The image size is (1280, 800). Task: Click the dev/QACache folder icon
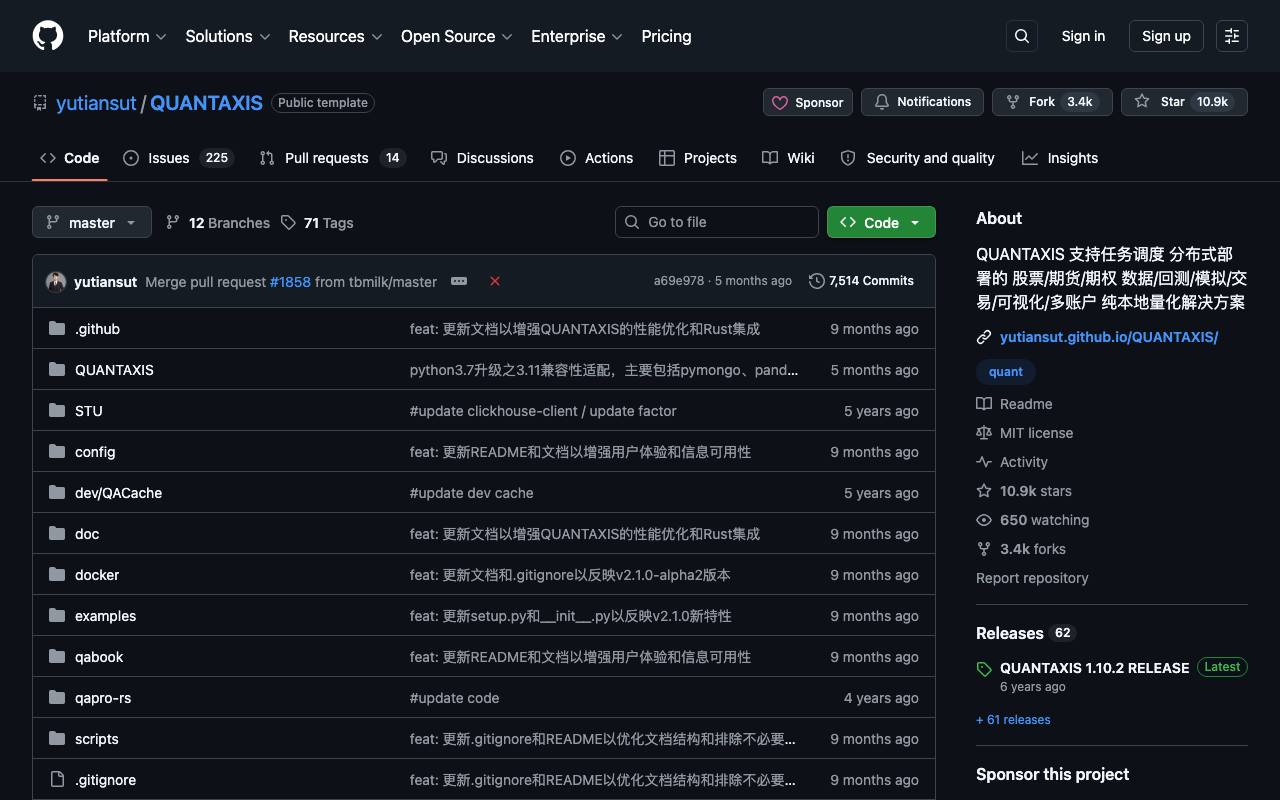(x=57, y=493)
